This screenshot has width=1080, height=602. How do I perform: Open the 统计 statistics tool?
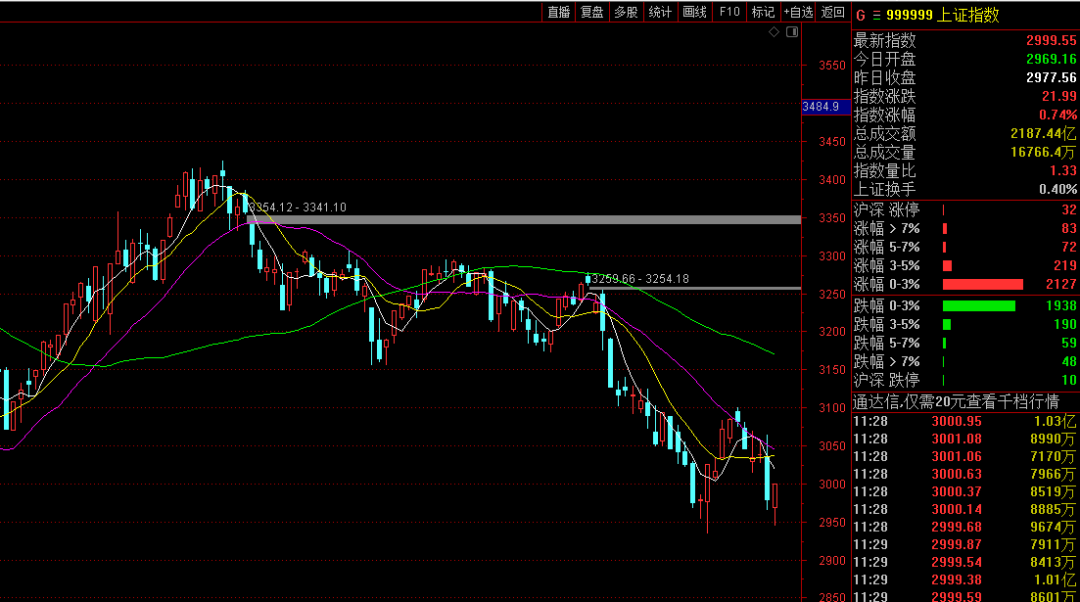coord(660,12)
